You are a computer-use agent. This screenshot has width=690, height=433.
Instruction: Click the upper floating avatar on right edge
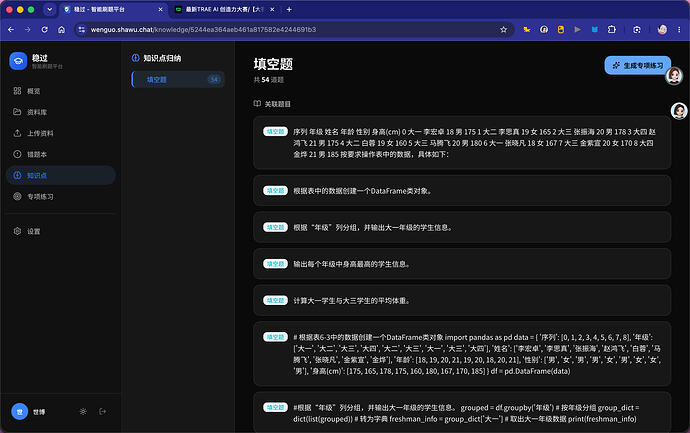coord(674,76)
